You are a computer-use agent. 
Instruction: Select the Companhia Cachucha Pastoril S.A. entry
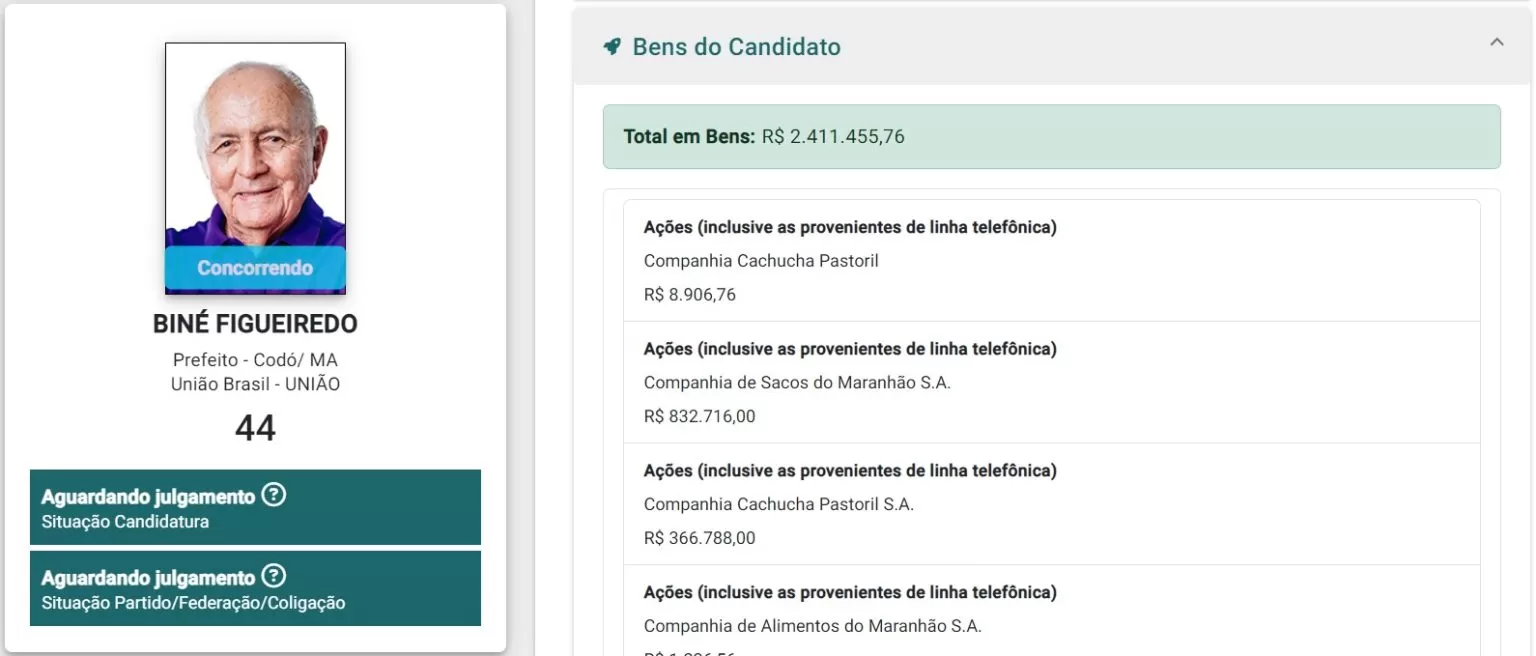coord(779,505)
